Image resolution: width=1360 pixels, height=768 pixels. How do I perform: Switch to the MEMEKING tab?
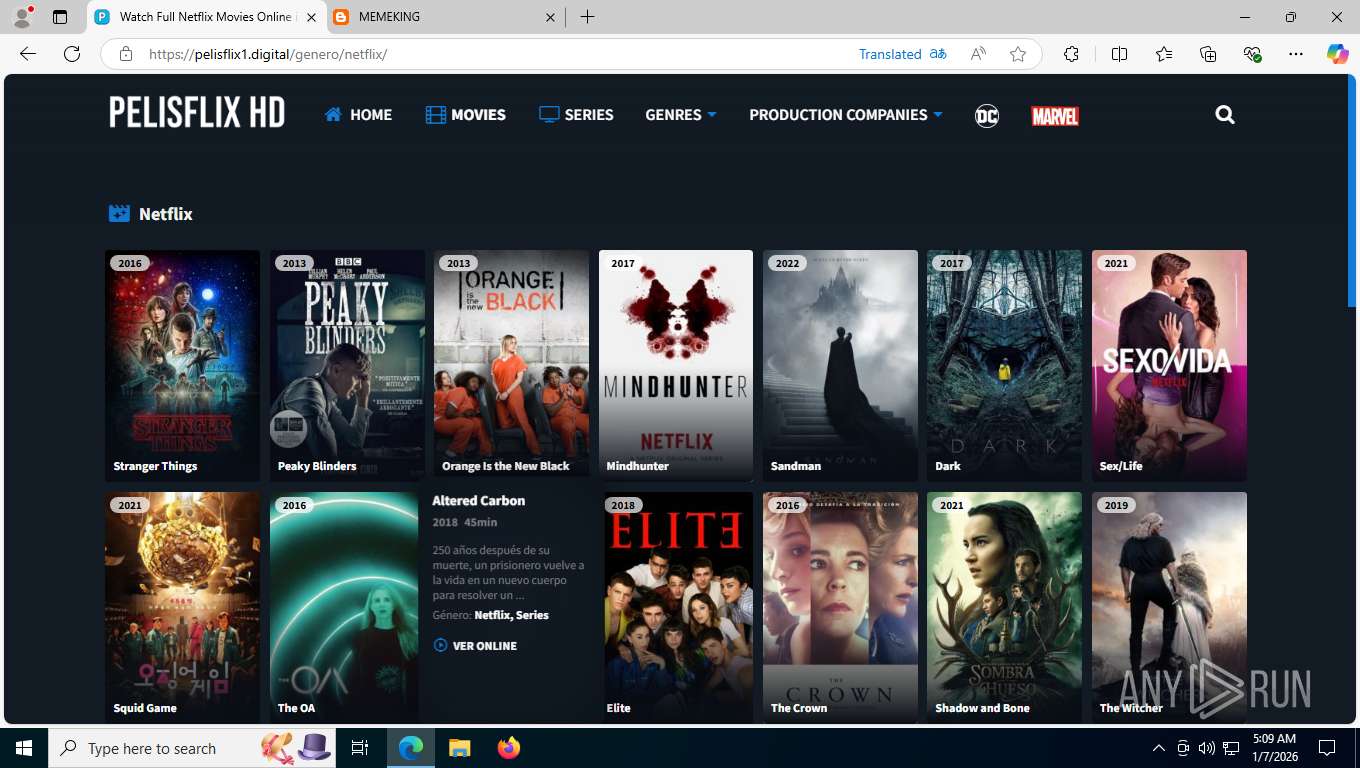445,17
